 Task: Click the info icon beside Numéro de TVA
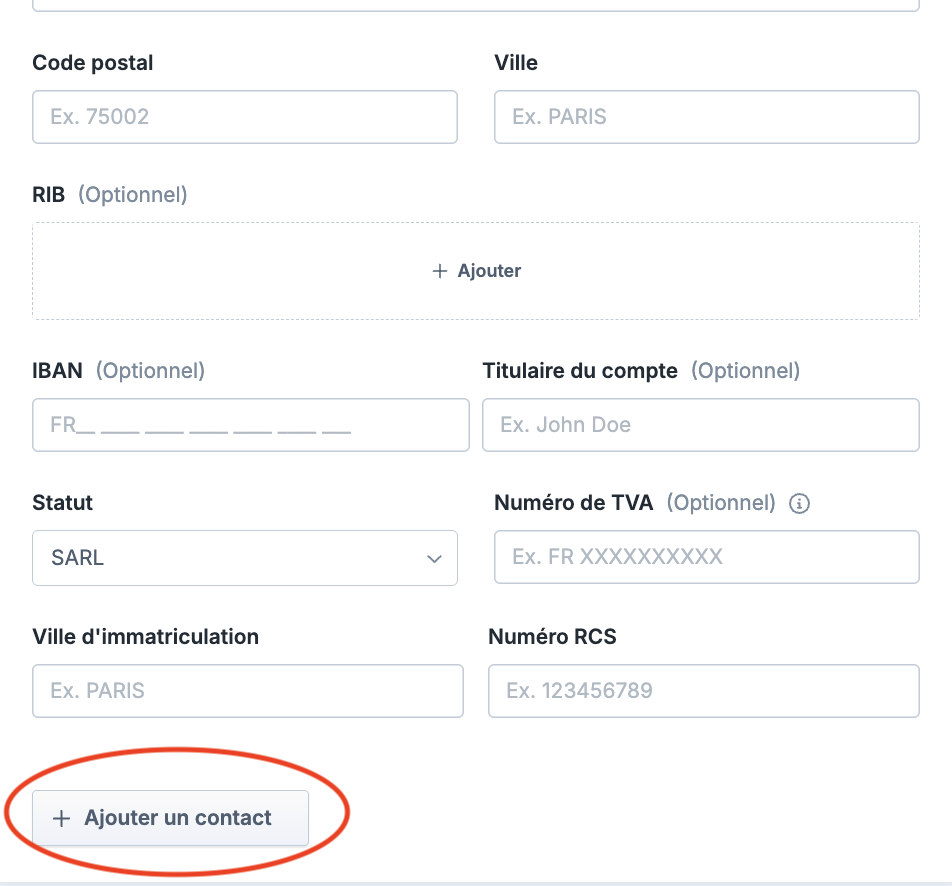click(799, 504)
